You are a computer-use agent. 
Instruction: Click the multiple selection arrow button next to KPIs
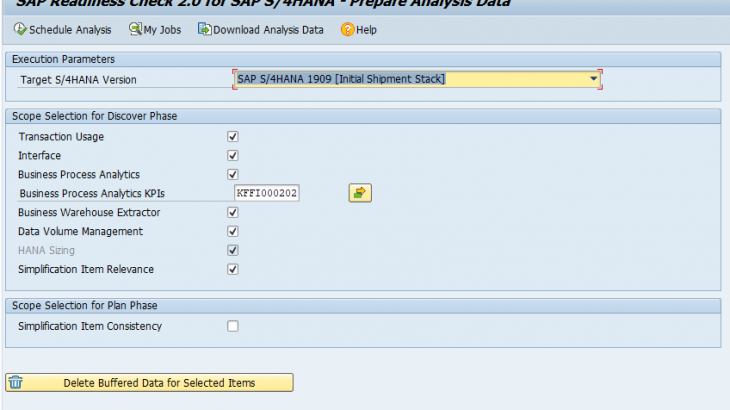coord(360,193)
